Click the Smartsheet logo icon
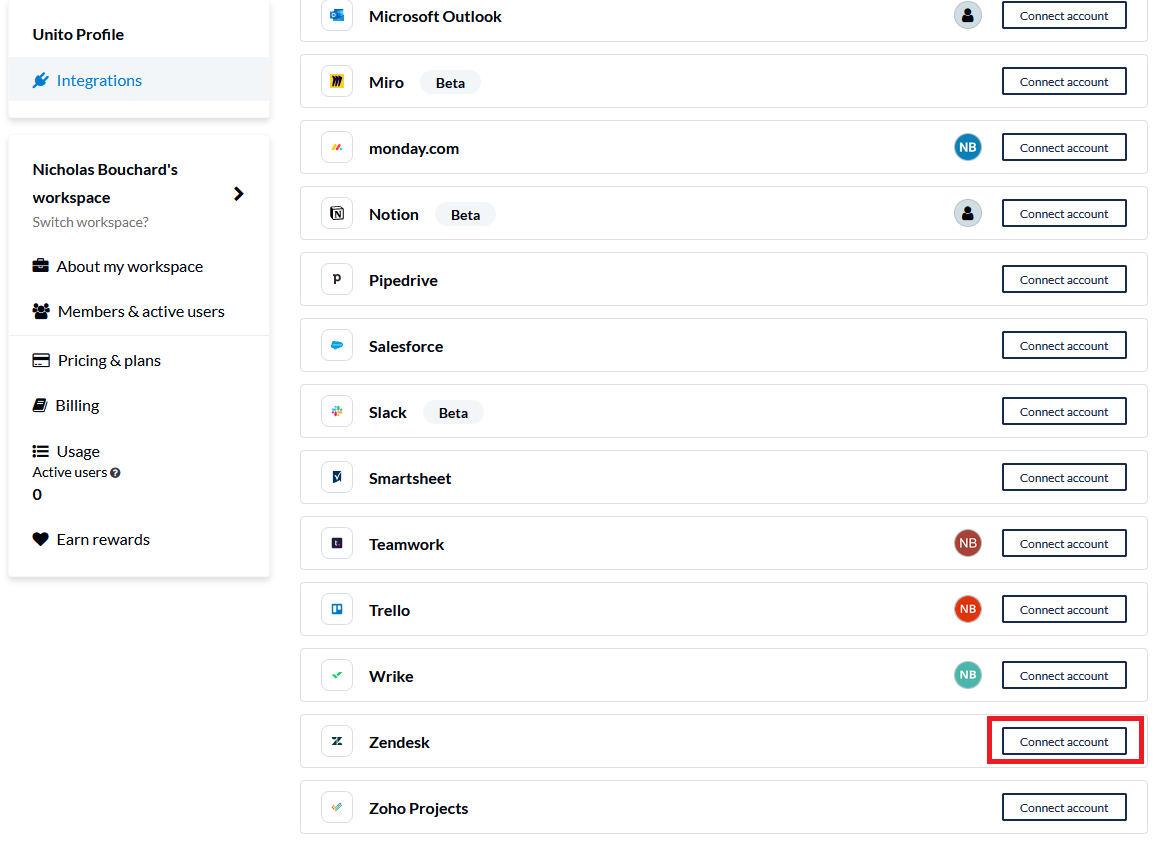 [337, 477]
